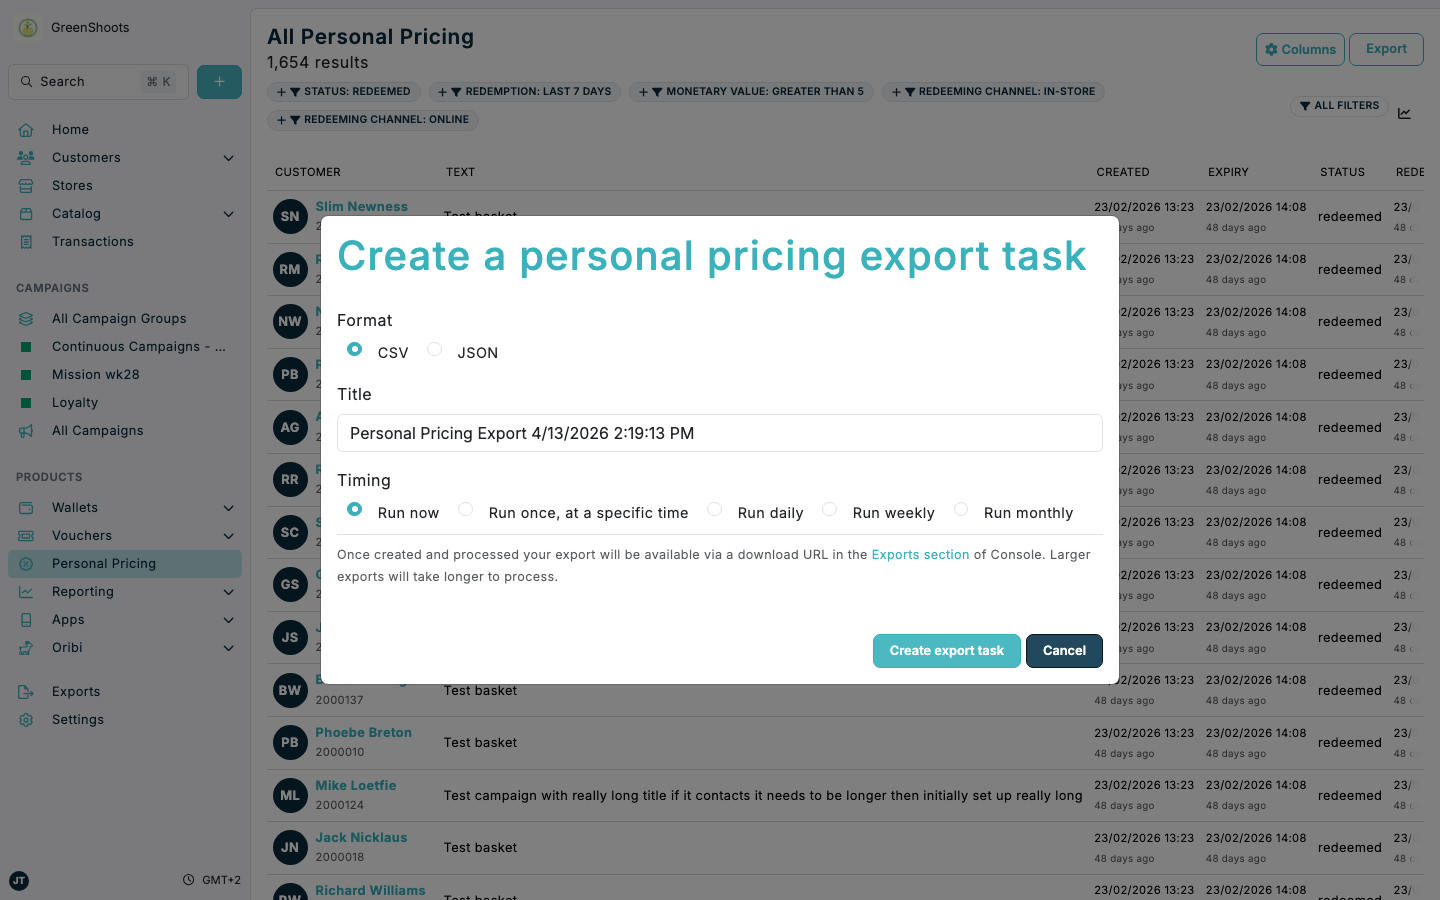1440x900 pixels.
Task: Select the Stores icon in the sidebar
Action: [27, 185]
